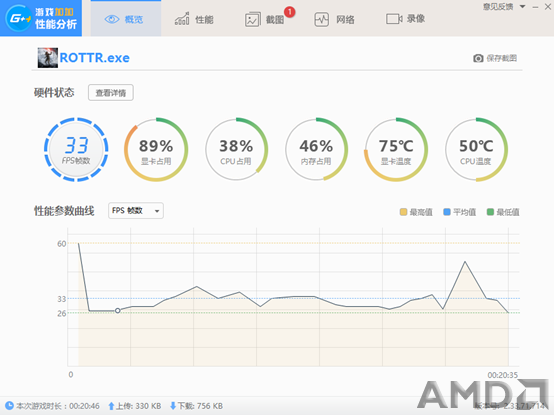Click the 75℃ 显卡温度 gauge
The image size is (554, 415).
(396, 149)
